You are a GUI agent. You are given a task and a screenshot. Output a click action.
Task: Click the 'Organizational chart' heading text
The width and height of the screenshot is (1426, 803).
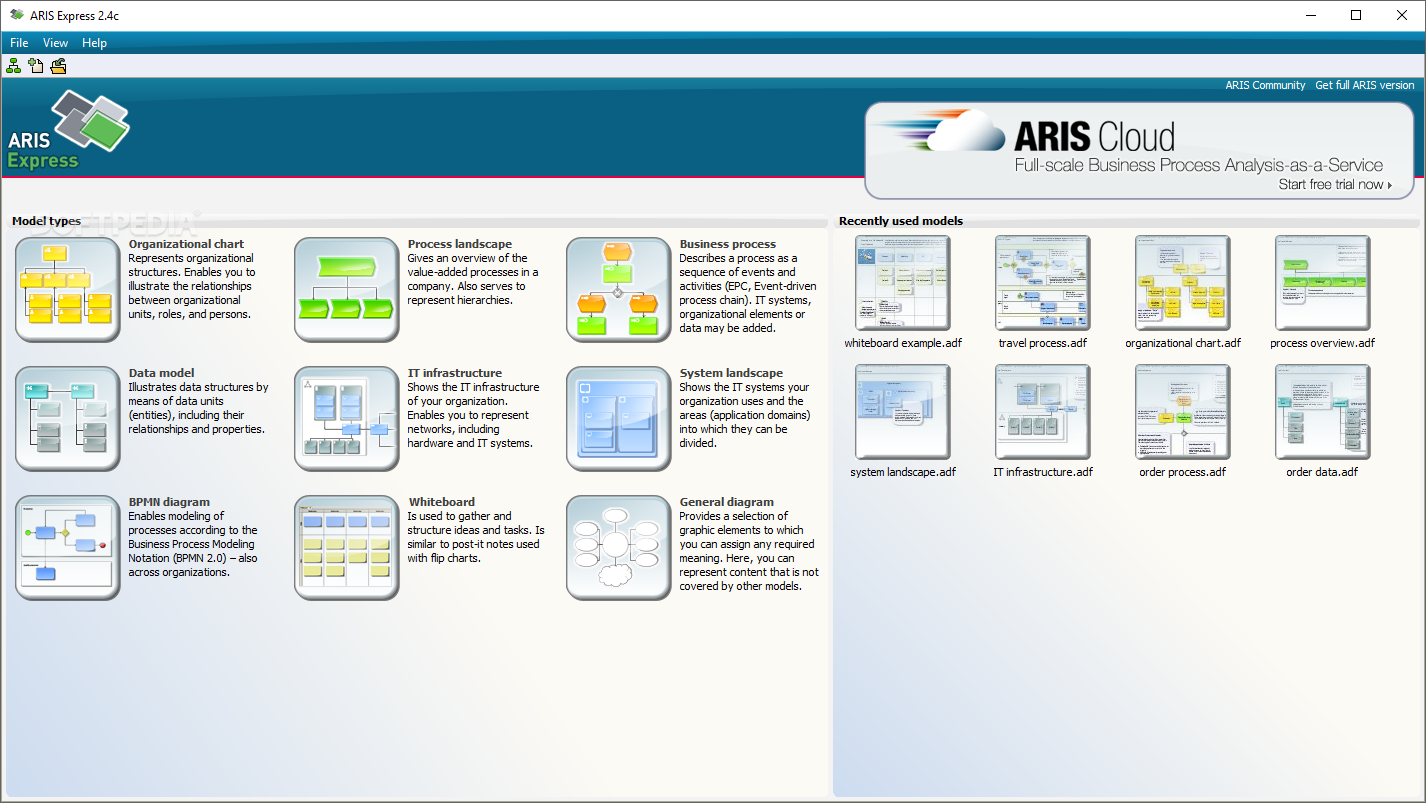186,244
